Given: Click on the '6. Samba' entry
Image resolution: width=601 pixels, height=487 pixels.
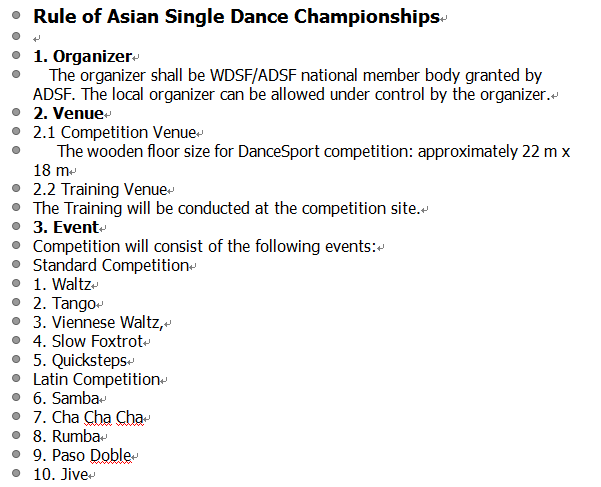Looking at the screenshot, I should [66, 398].
